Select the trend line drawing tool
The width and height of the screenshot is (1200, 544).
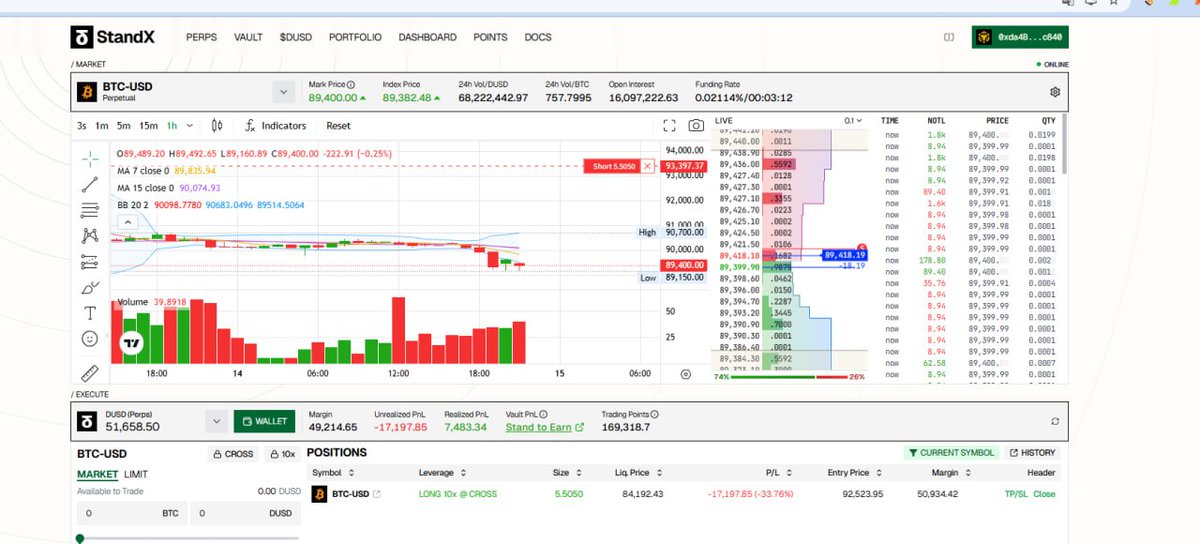(90, 184)
